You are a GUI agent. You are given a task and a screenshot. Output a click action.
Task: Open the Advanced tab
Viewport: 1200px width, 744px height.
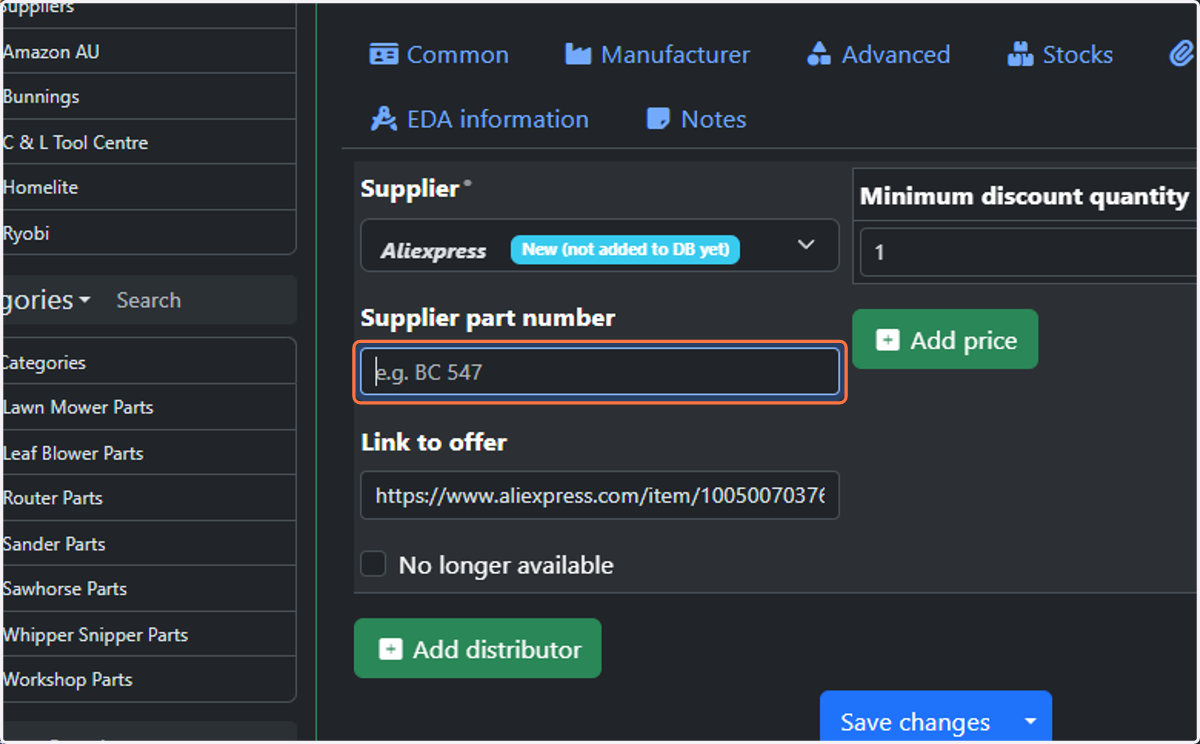coord(878,55)
